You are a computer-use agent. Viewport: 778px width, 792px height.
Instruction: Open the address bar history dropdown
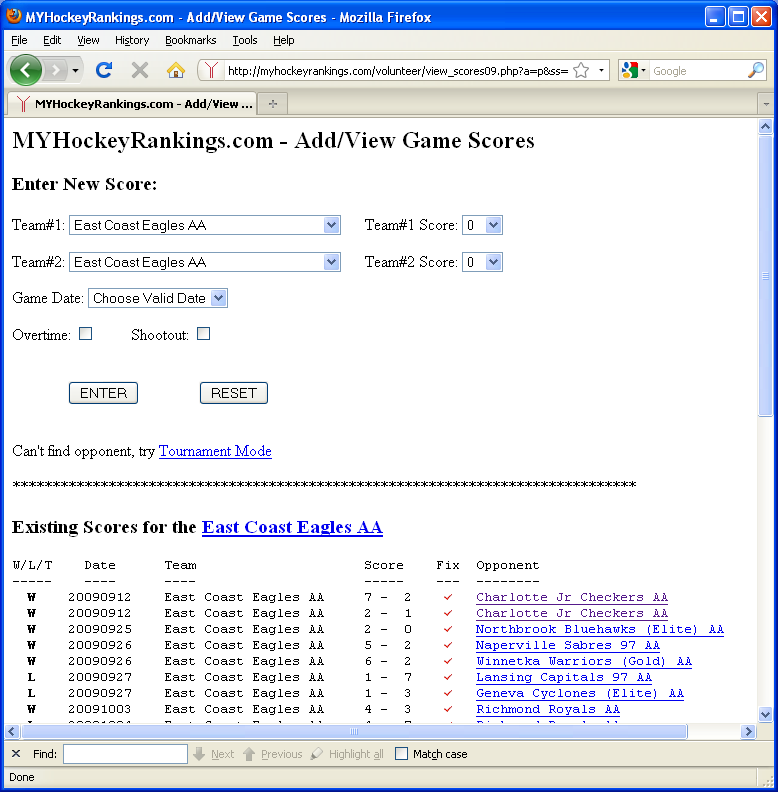point(601,70)
